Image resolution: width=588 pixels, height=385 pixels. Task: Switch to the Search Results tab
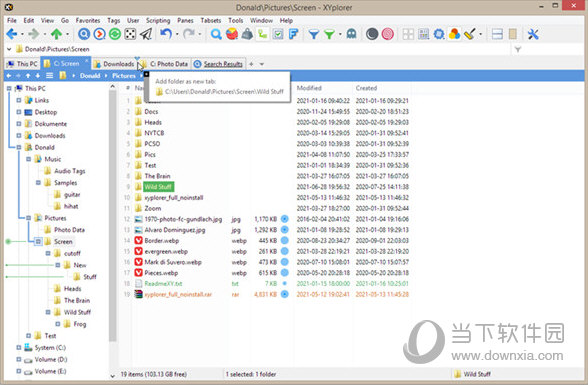[x=219, y=64]
